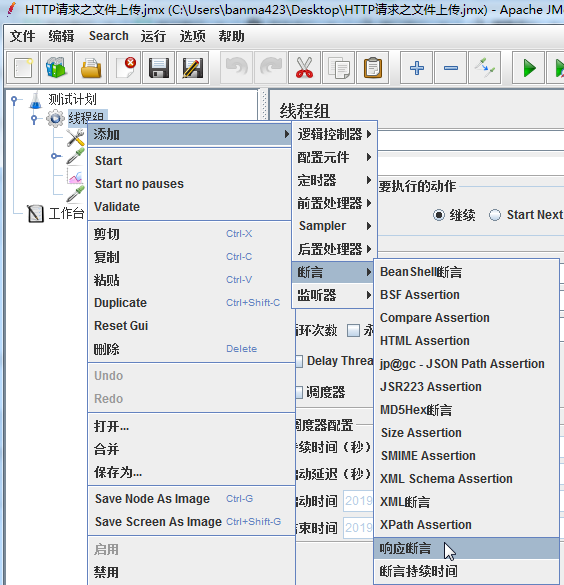This screenshot has width=564, height=585.
Task: Expand the 后置处理器 submenu
Action: coord(334,249)
